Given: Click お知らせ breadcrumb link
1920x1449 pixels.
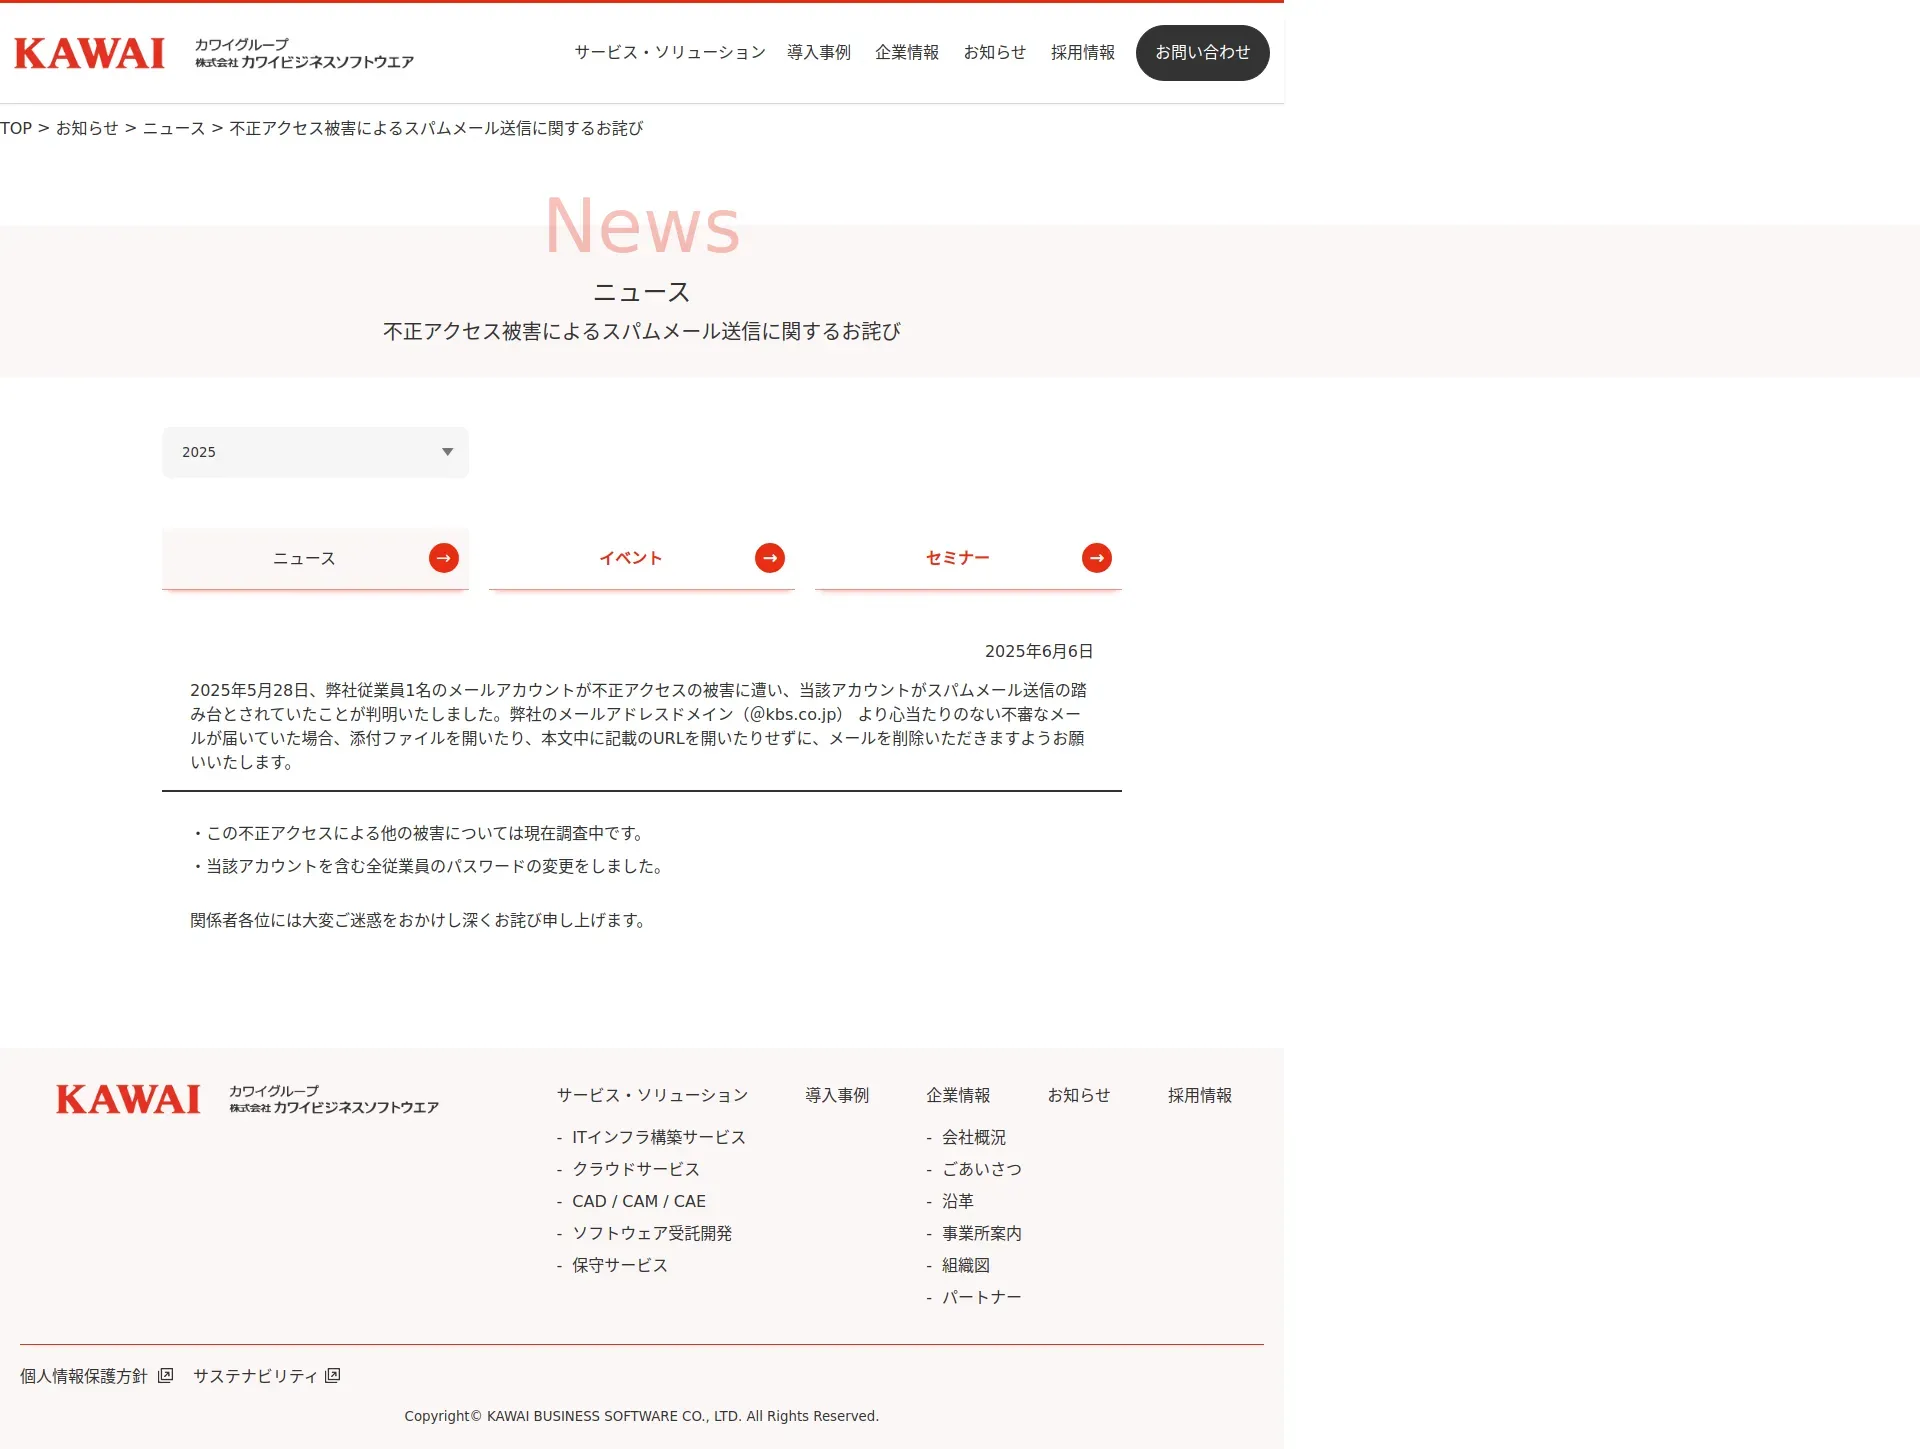Looking at the screenshot, I should point(87,128).
